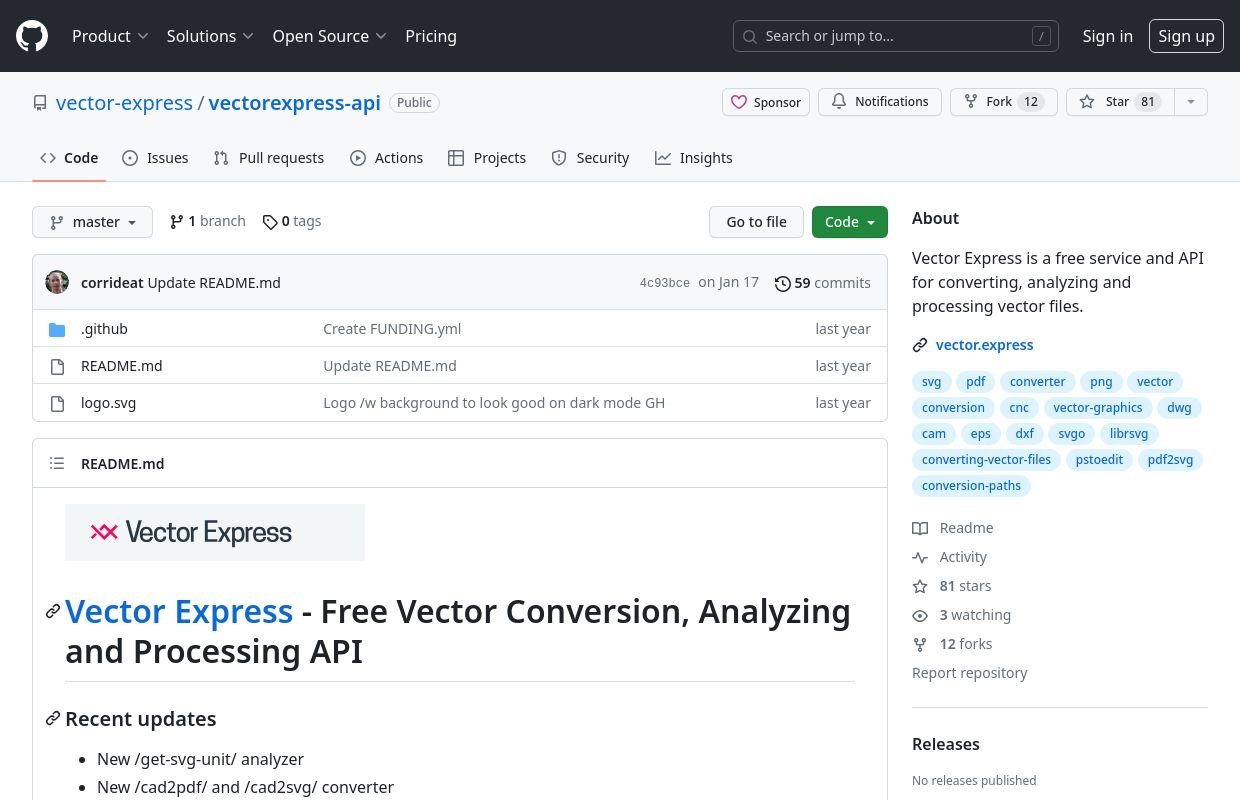Star the repository
The height and width of the screenshot is (800, 1240).
(x=1119, y=102)
